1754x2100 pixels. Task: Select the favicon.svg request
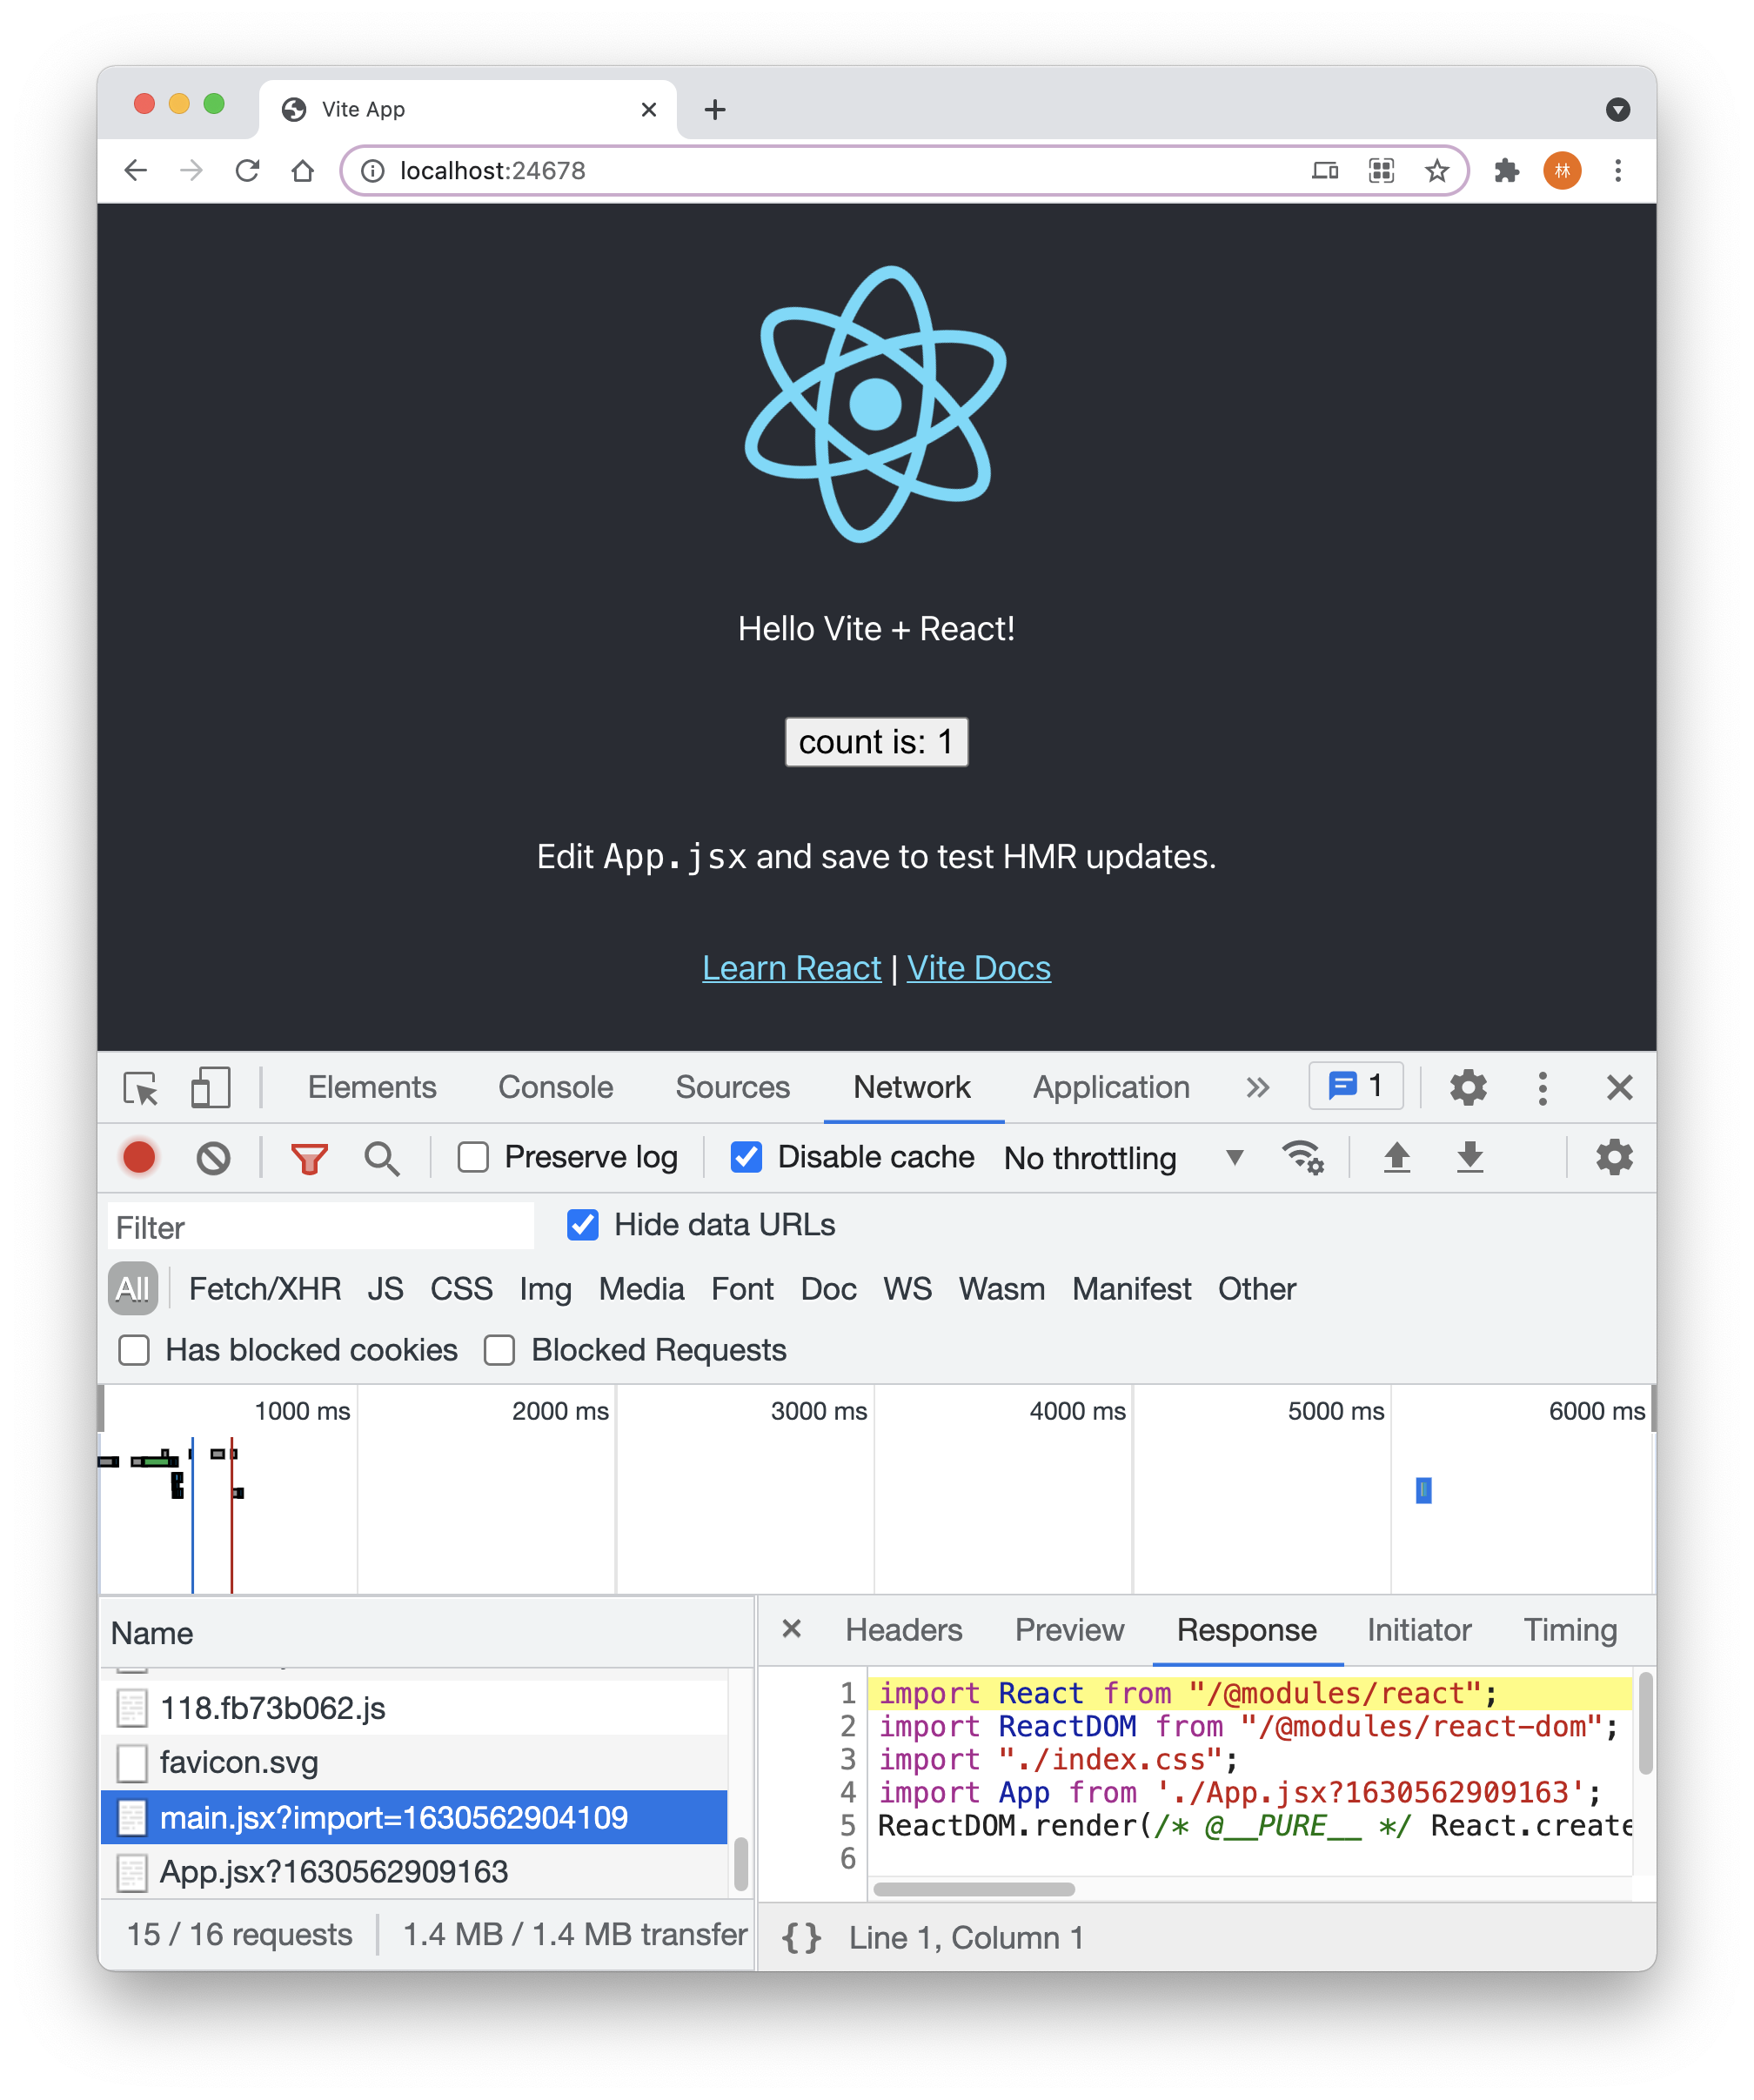click(414, 1762)
